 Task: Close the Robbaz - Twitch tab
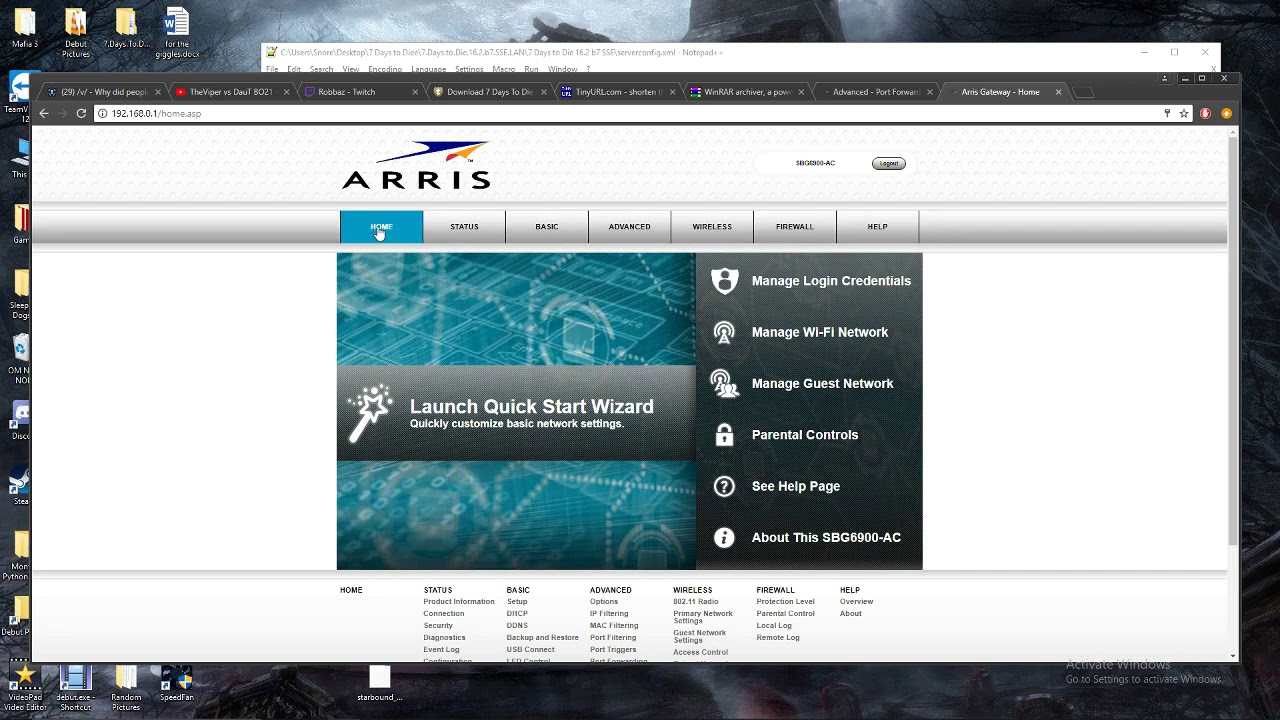pos(415,92)
